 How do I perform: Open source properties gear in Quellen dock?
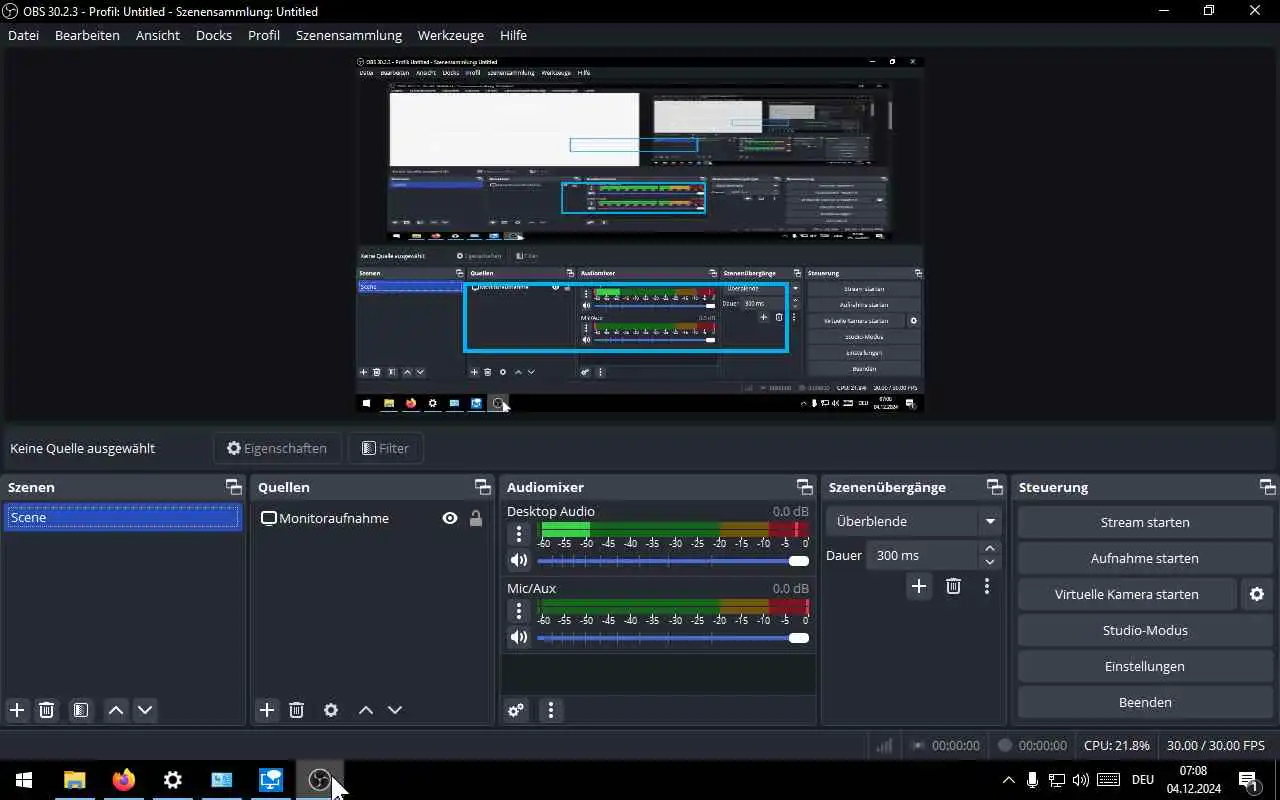pyautogui.click(x=331, y=710)
